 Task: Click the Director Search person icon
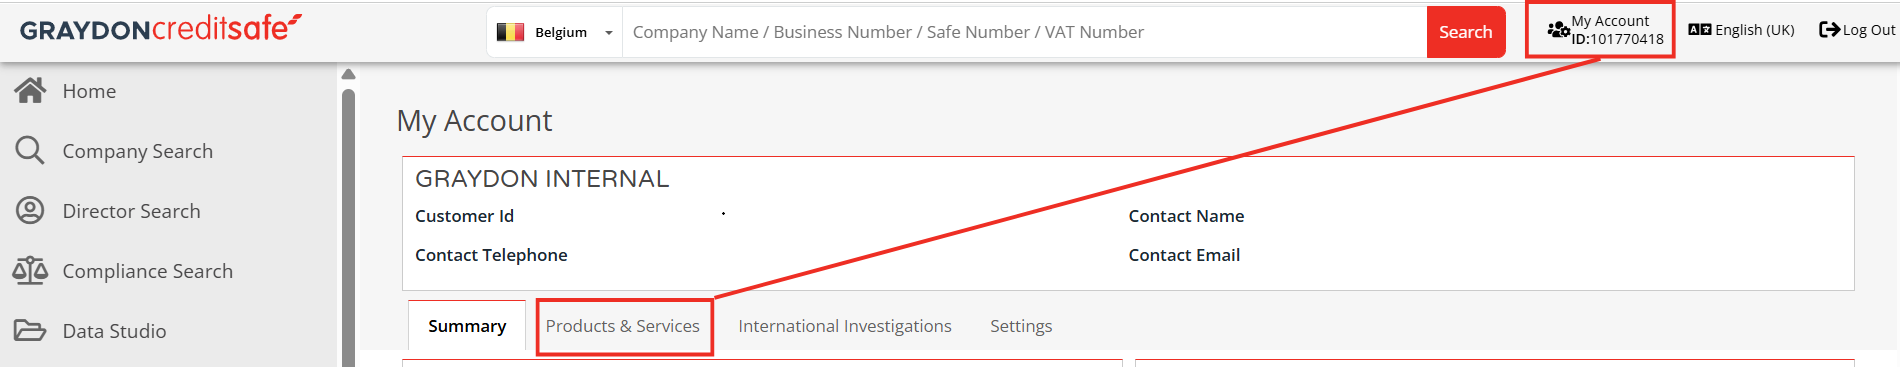pyautogui.click(x=30, y=211)
